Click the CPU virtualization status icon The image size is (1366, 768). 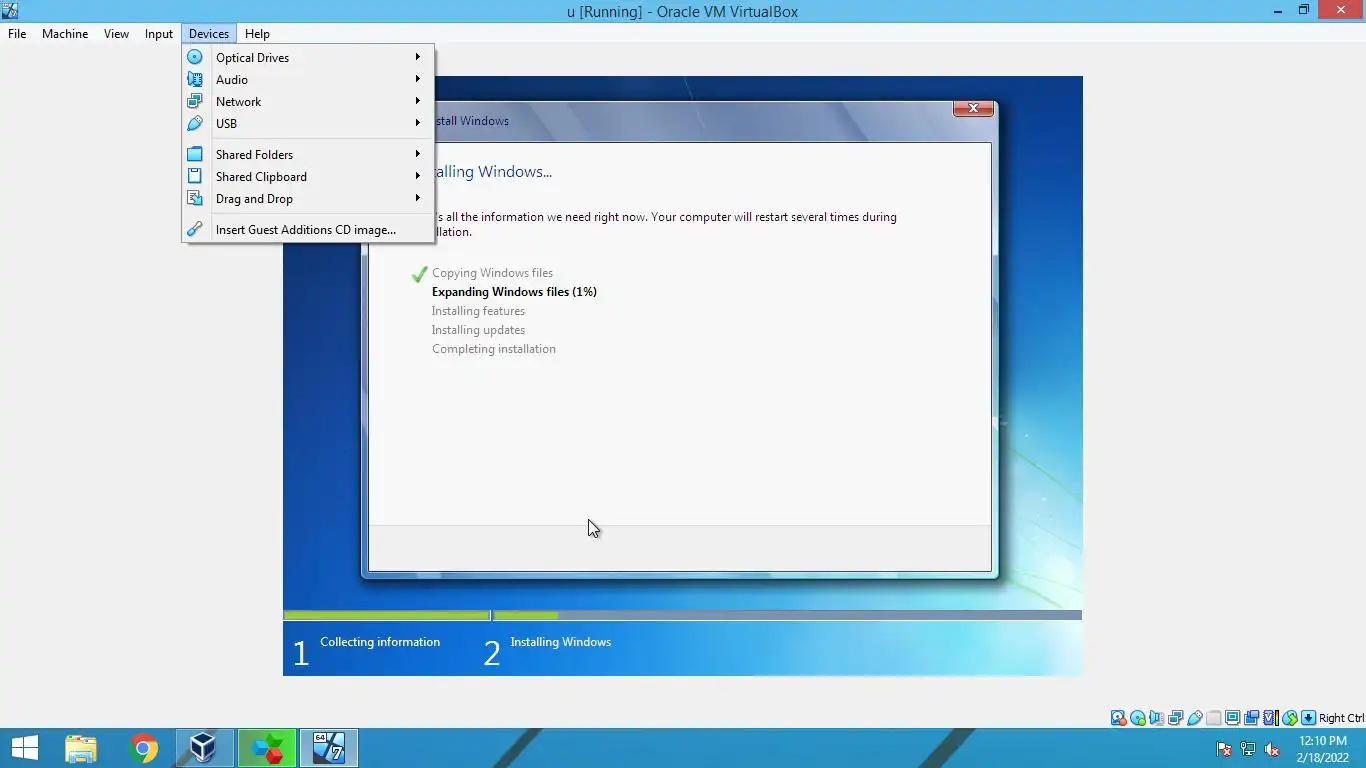pos(1271,718)
